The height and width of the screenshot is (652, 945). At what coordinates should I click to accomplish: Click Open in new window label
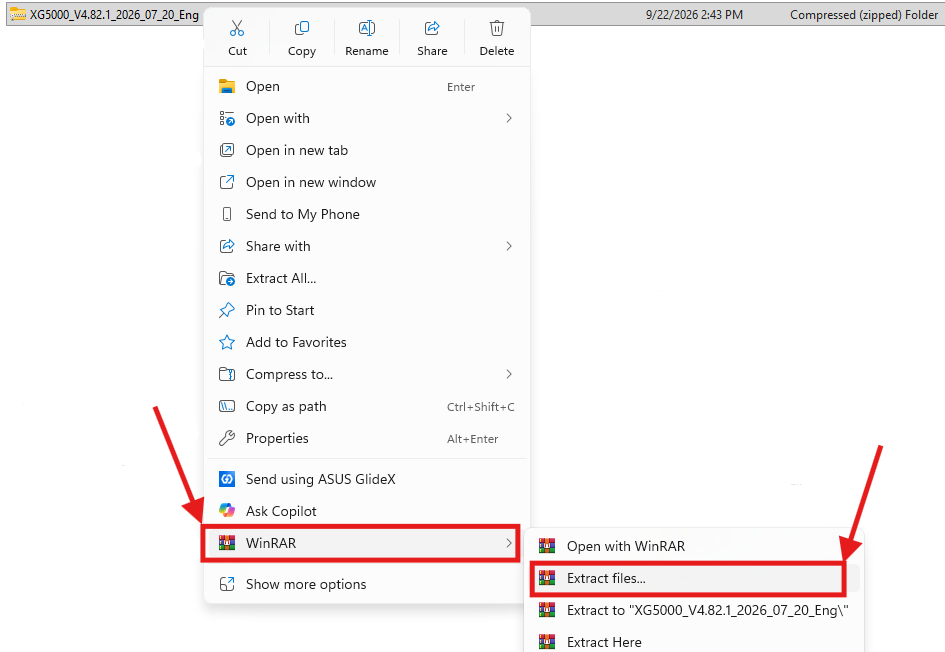click(311, 183)
